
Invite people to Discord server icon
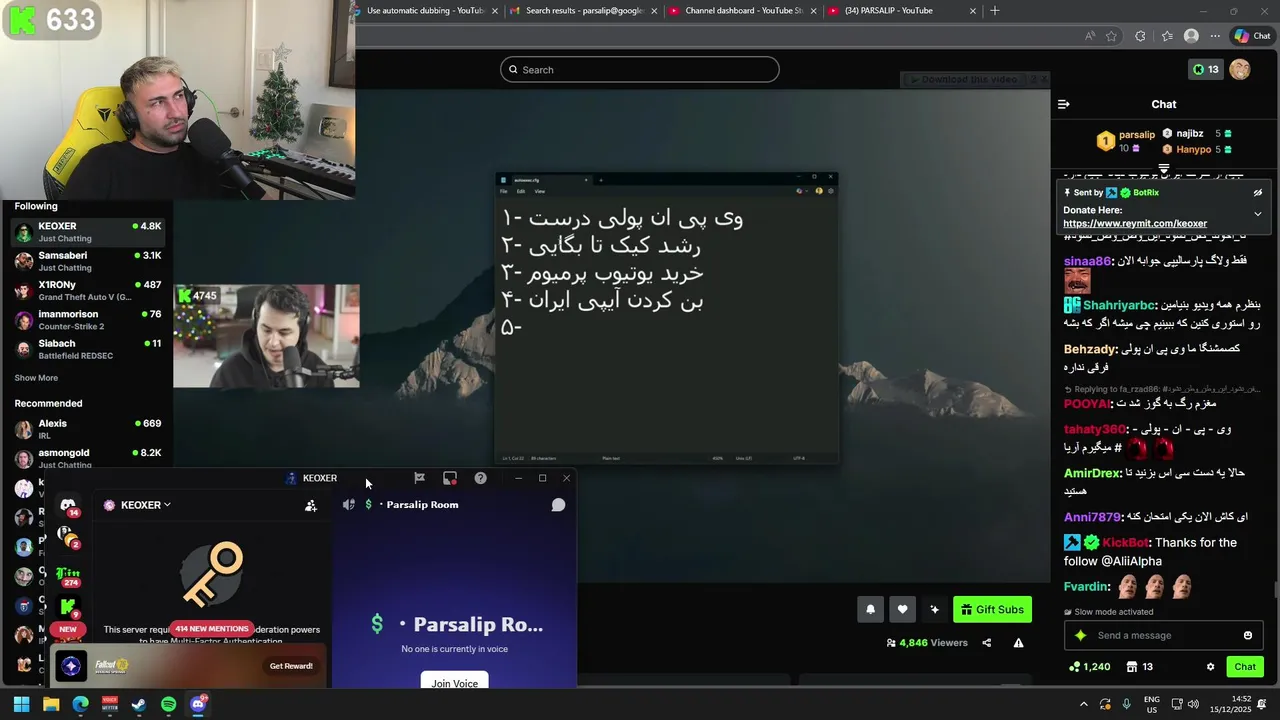click(311, 506)
